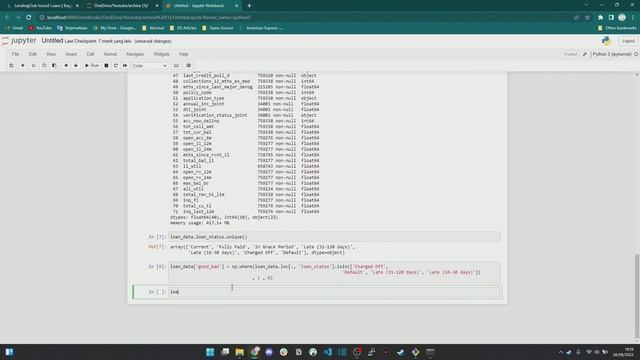Move selected cell up arrow

(66, 66)
